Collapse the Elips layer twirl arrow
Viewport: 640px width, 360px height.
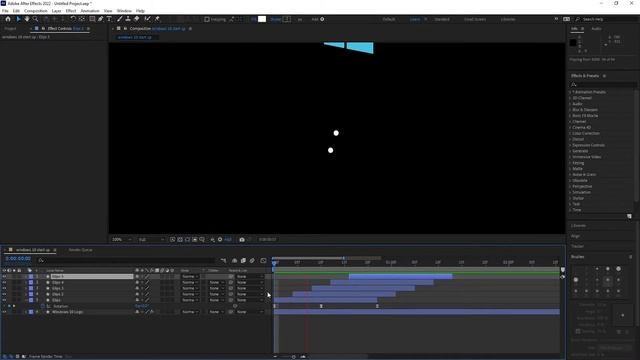(26, 300)
